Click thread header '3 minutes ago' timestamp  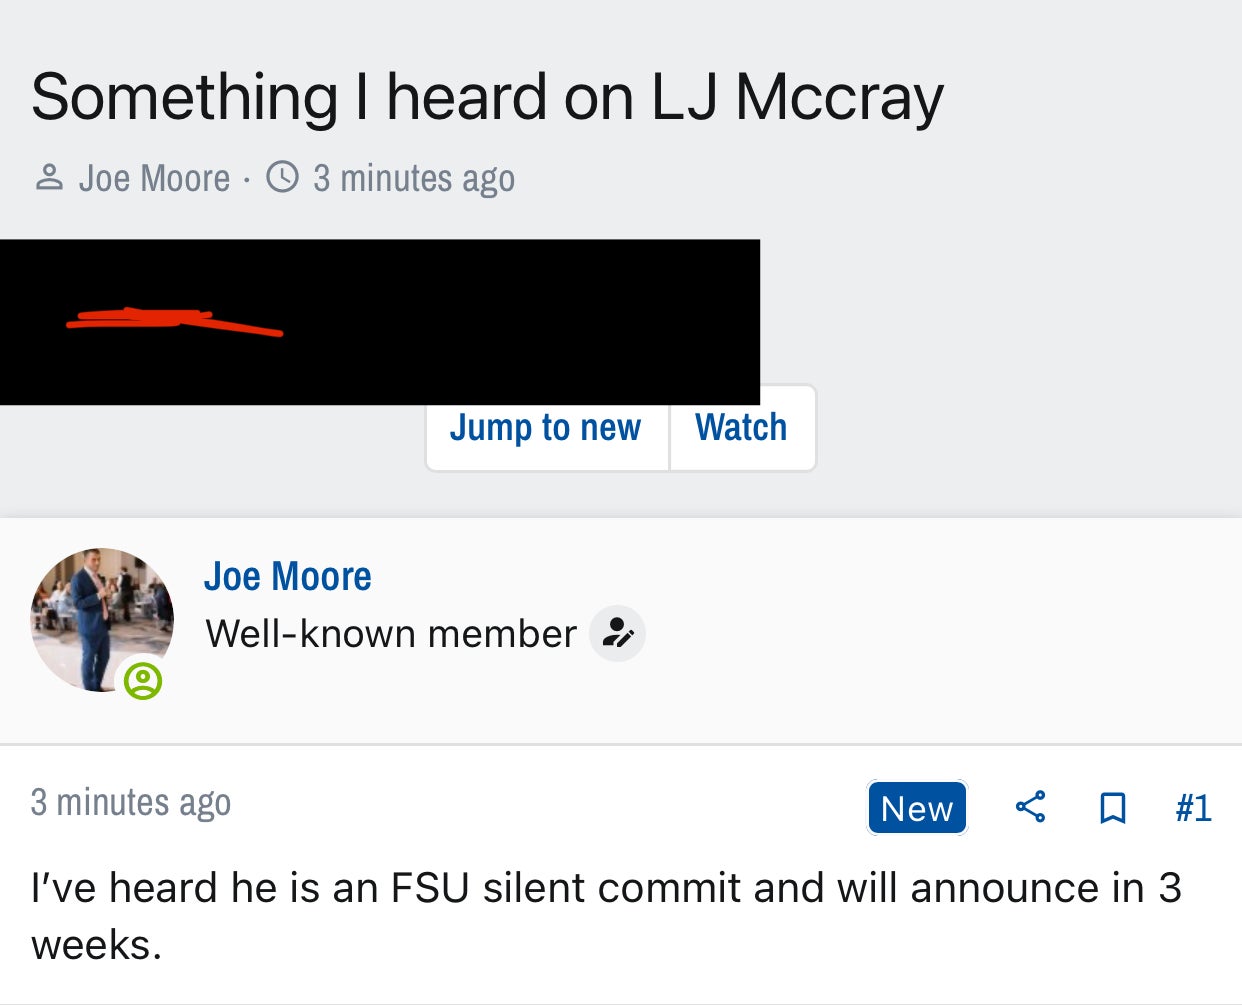[x=413, y=179]
